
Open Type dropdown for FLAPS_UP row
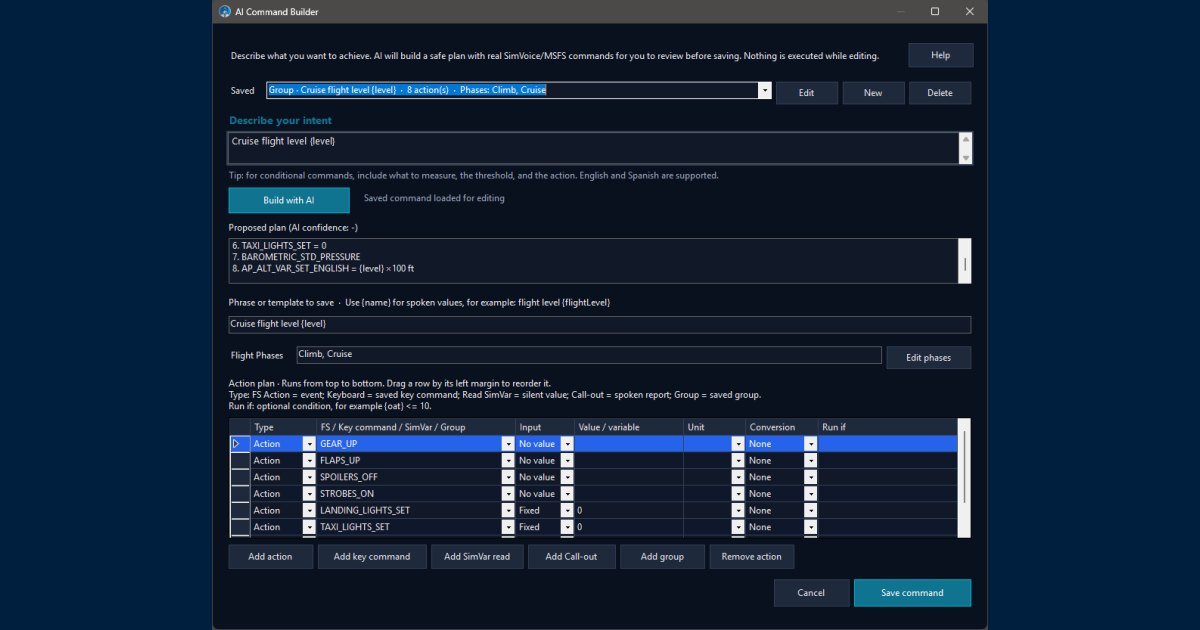(x=309, y=461)
